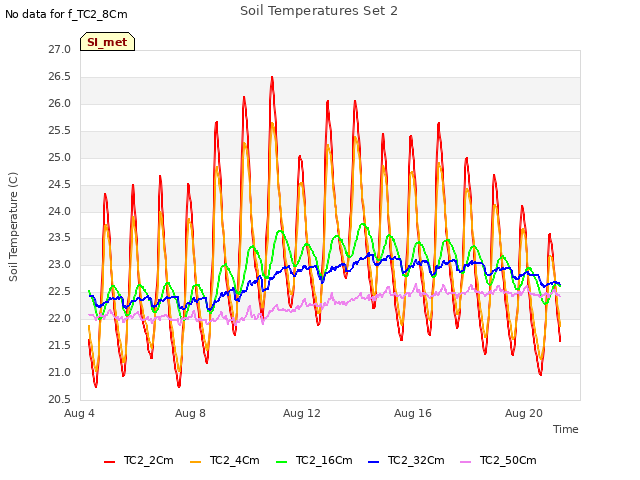The height and width of the screenshot is (480, 640).
Task: Click the red TC2_2Cm legend swatch
Action: (x=109, y=462)
